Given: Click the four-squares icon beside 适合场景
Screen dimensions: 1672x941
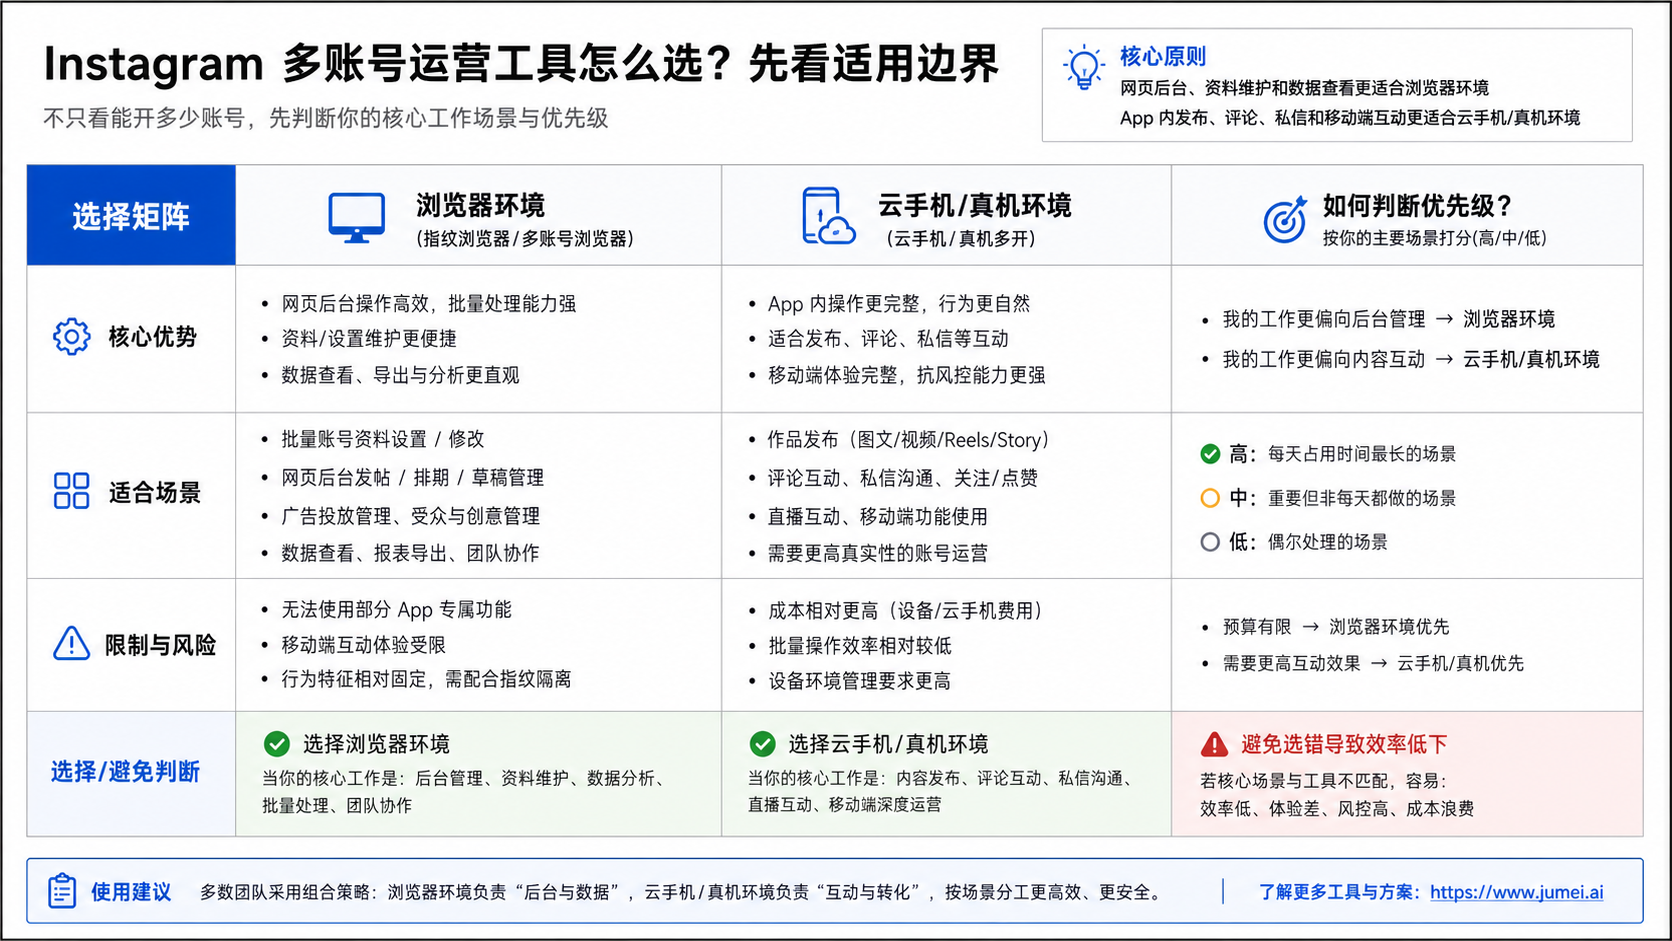Looking at the screenshot, I should pos(71,491).
